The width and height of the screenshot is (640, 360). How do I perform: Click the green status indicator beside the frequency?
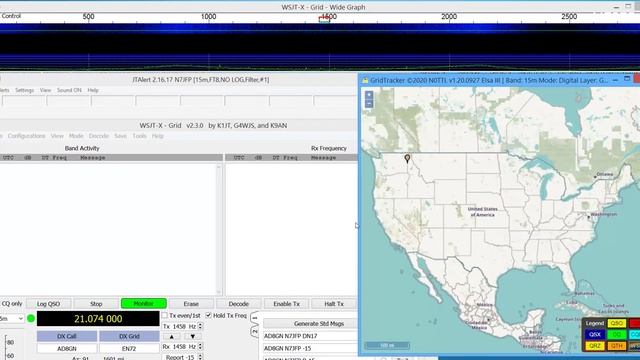coord(31,318)
